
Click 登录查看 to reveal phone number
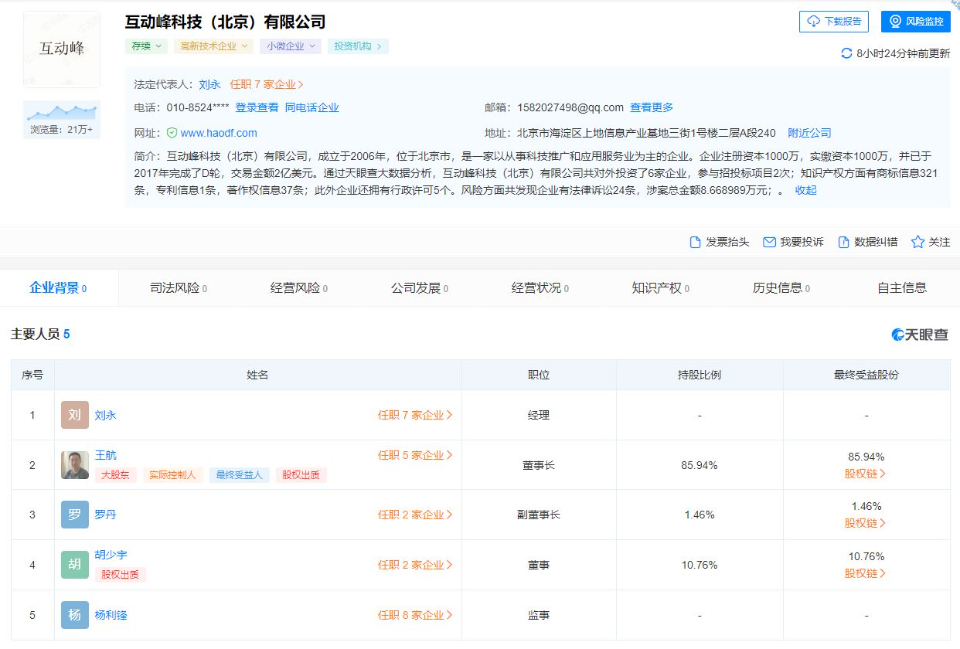(x=257, y=108)
